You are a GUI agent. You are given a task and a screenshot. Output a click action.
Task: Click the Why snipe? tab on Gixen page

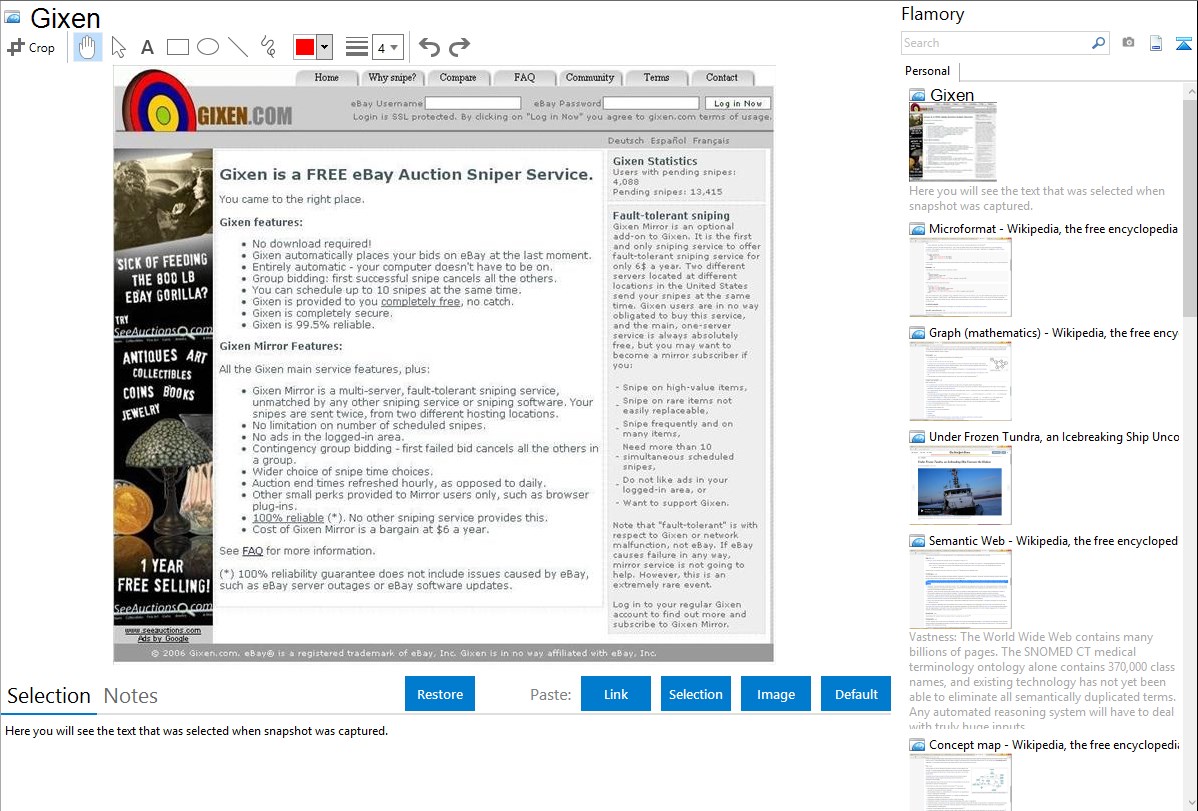click(x=392, y=77)
